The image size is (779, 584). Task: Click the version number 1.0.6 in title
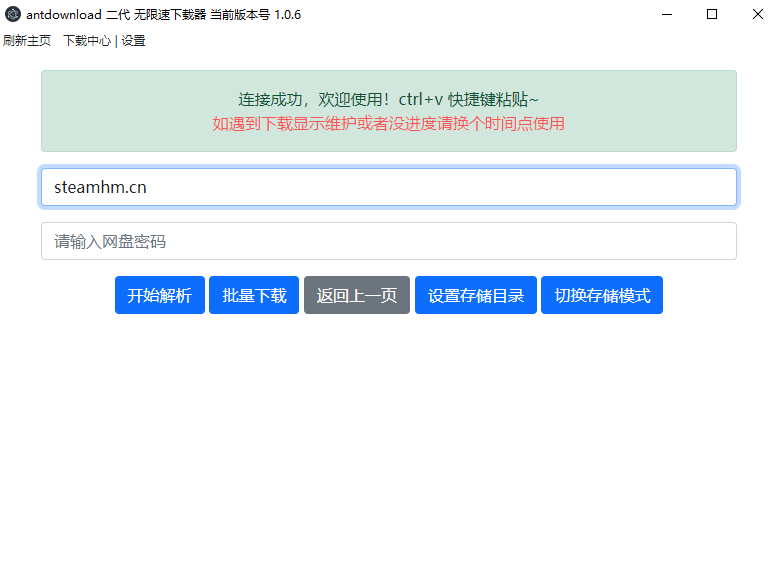click(287, 15)
